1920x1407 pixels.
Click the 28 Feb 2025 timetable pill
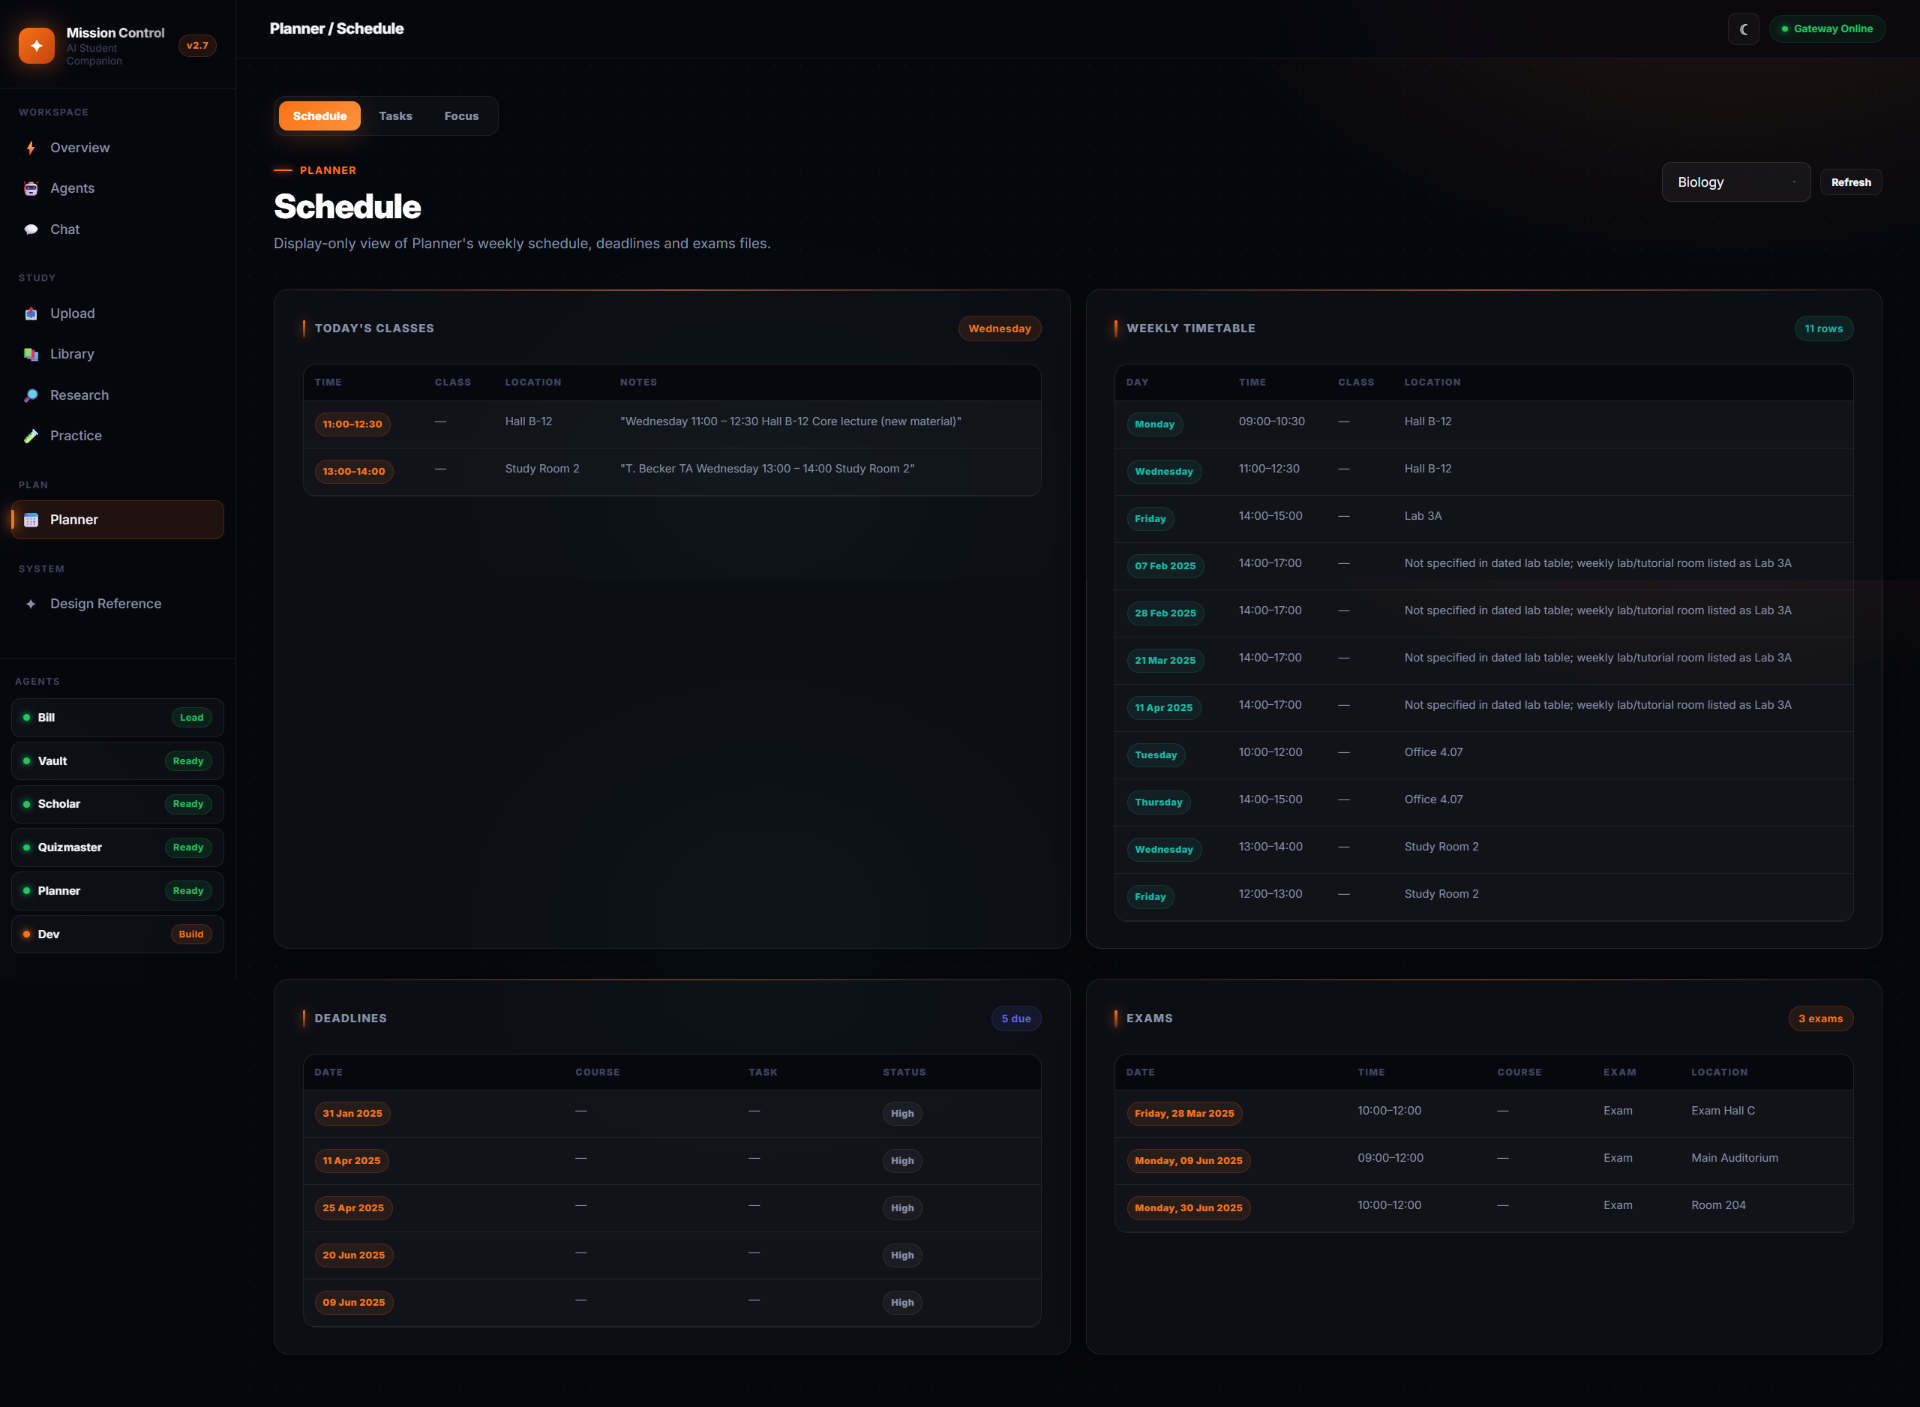[x=1165, y=613]
